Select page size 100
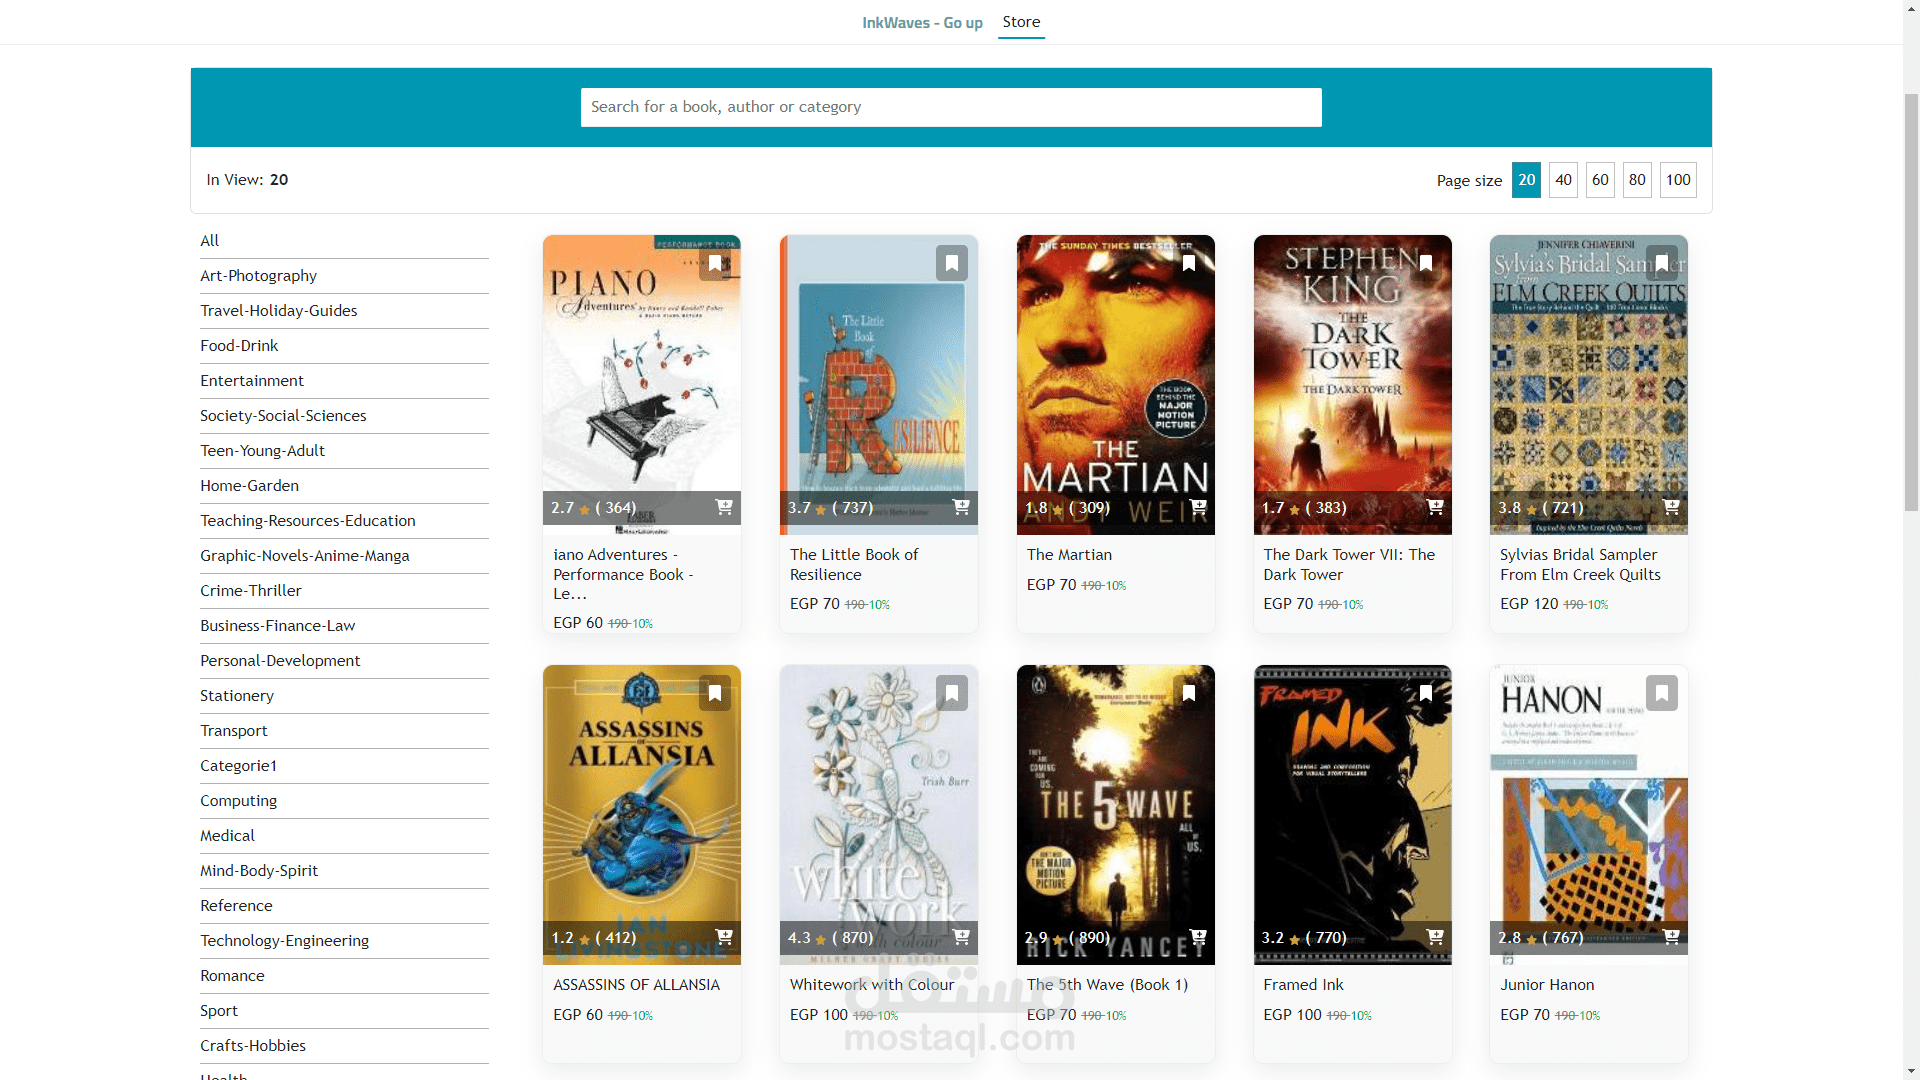Viewport: 1920px width, 1080px height. click(x=1678, y=180)
